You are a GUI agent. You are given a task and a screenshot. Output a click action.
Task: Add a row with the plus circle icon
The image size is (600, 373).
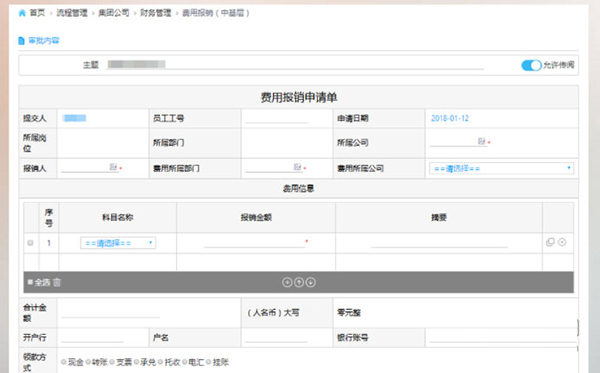pos(287,282)
